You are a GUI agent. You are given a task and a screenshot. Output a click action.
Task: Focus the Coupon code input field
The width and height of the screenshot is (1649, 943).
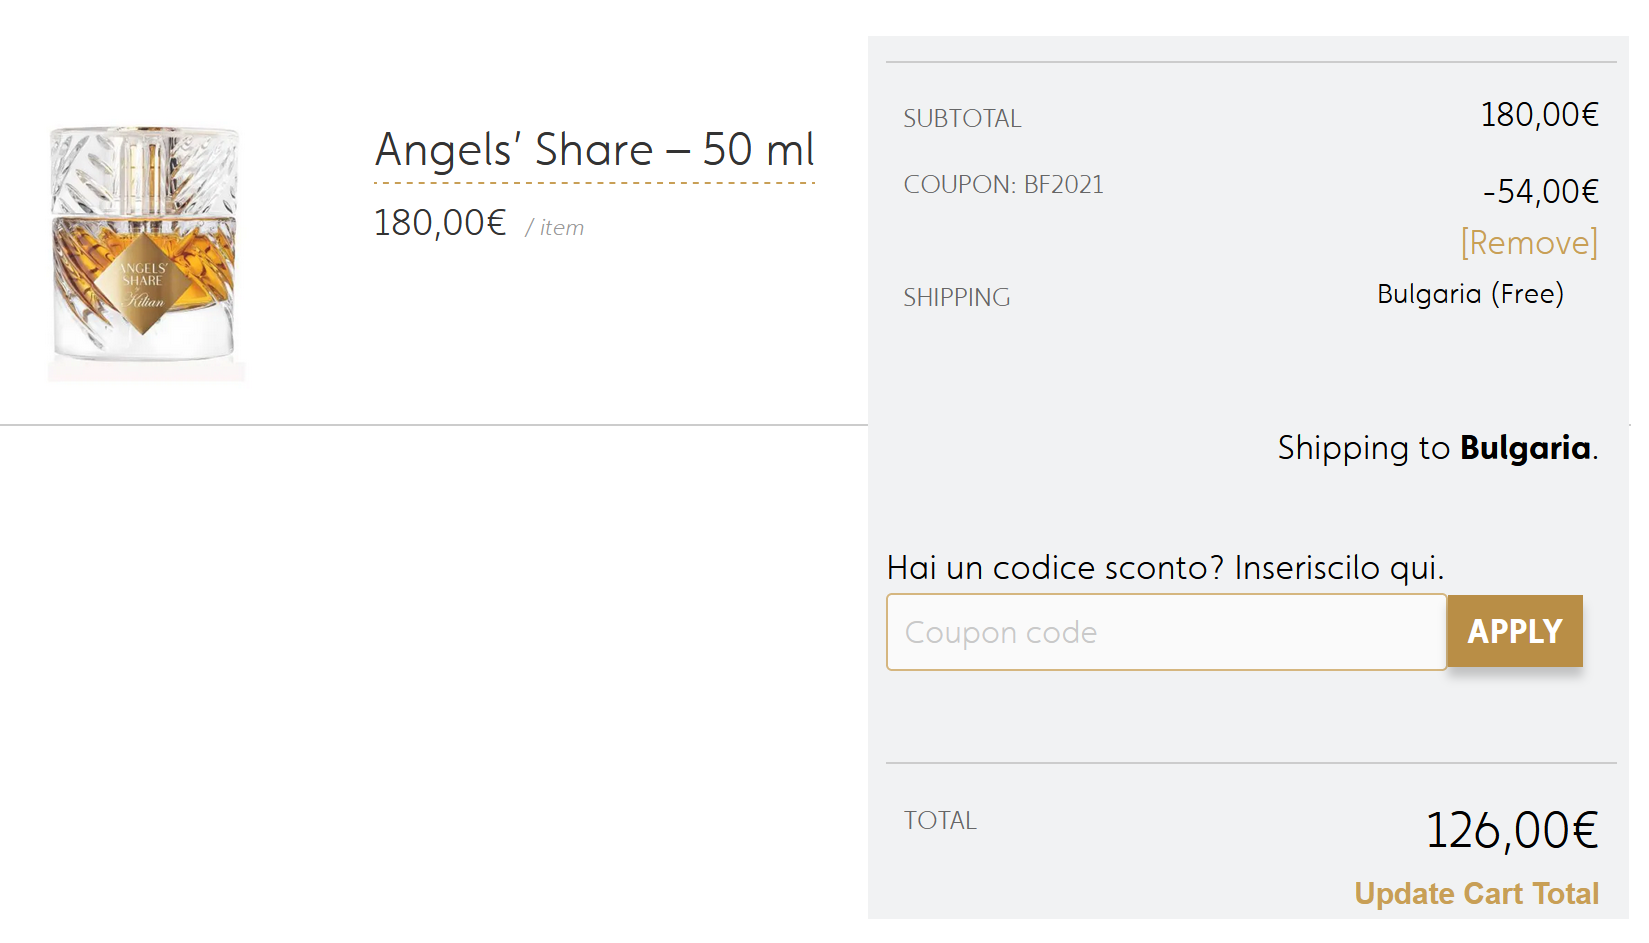pos(1166,632)
